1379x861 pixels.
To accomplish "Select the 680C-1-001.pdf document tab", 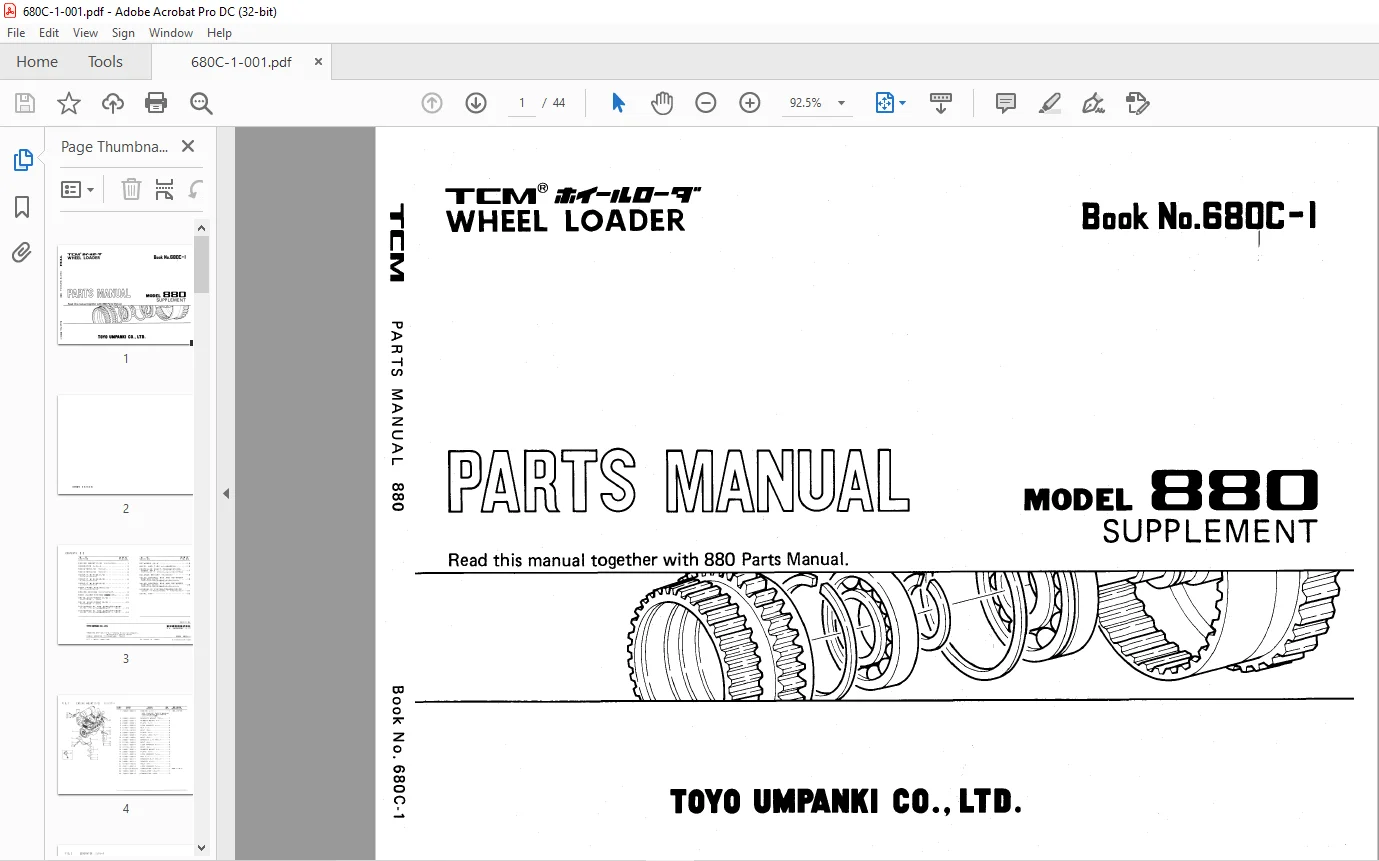I will (241, 61).
